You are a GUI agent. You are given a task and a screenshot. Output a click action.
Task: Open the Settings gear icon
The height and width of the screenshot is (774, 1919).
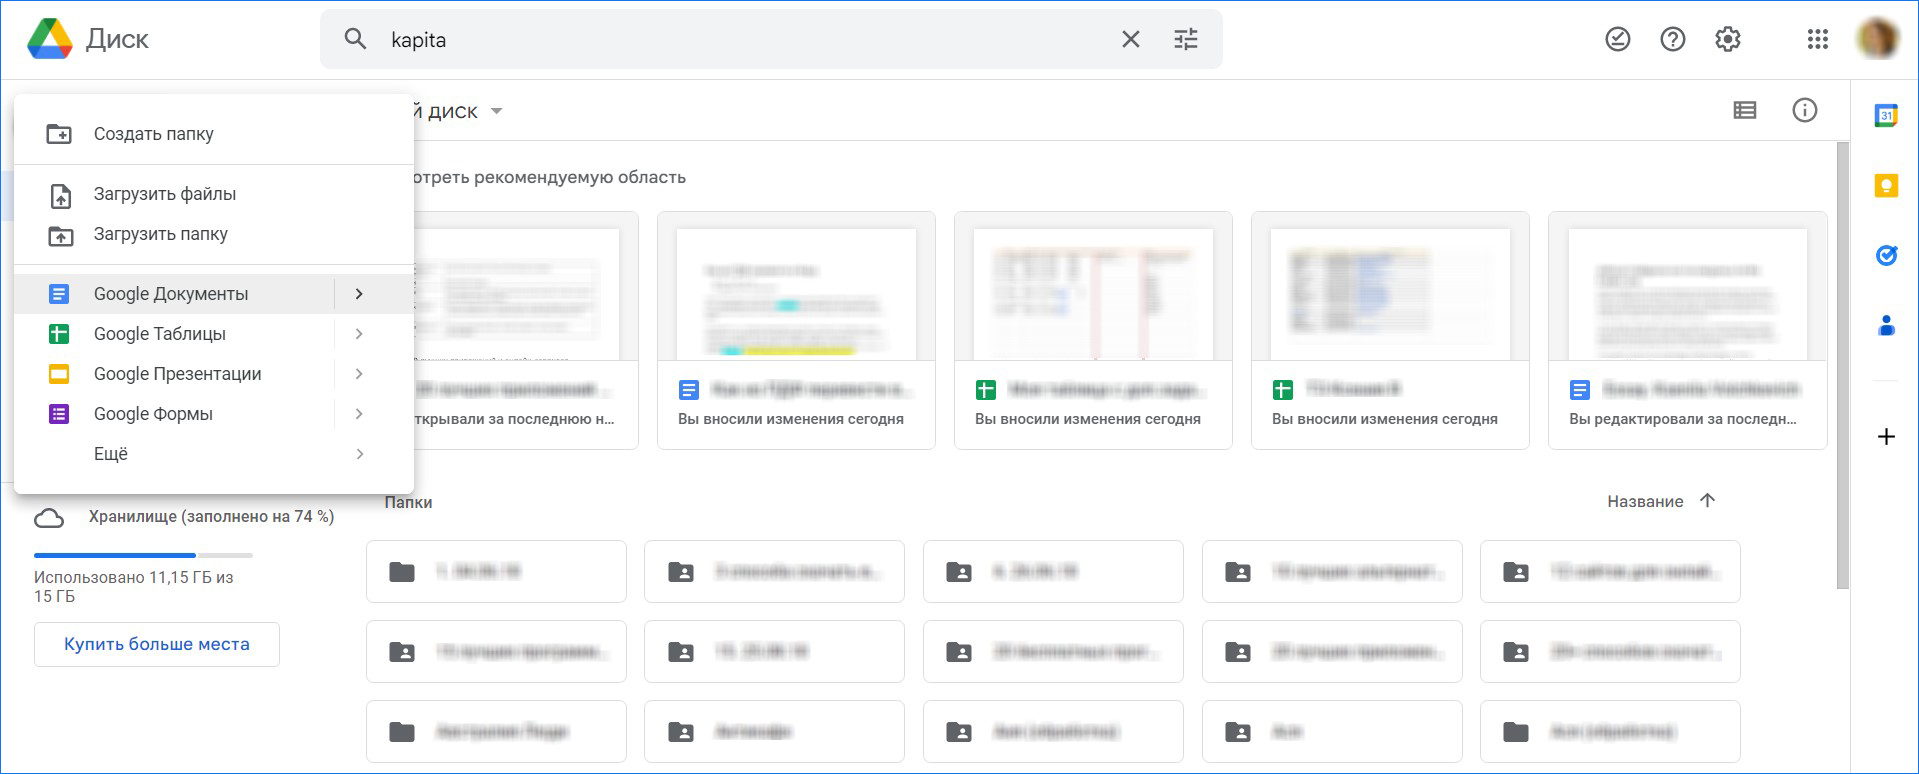pyautogui.click(x=1728, y=39)
